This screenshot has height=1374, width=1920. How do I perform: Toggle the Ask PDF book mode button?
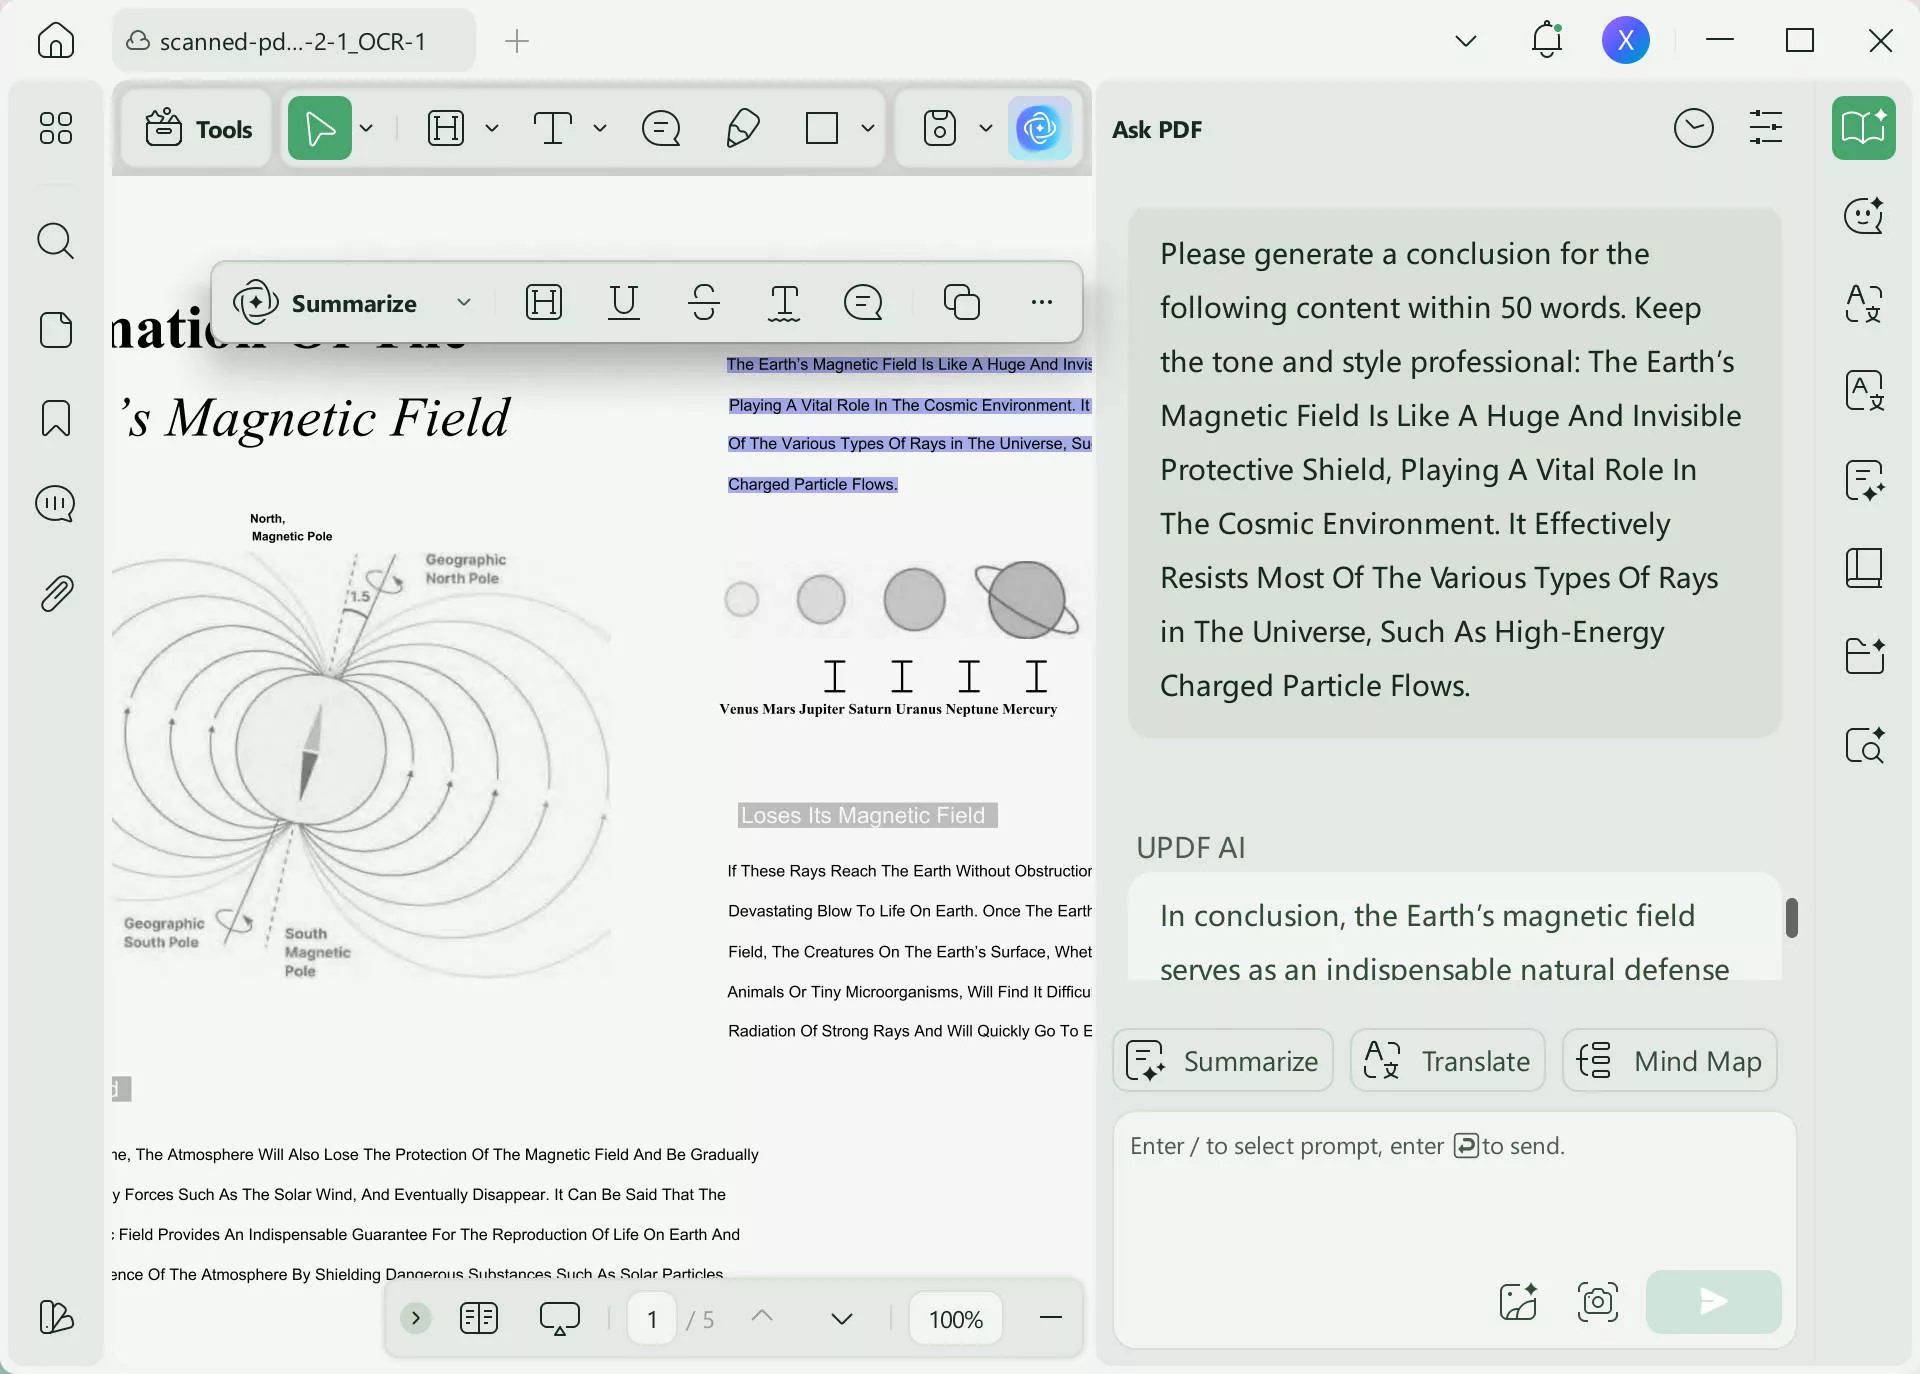[x=1863, y=128]
